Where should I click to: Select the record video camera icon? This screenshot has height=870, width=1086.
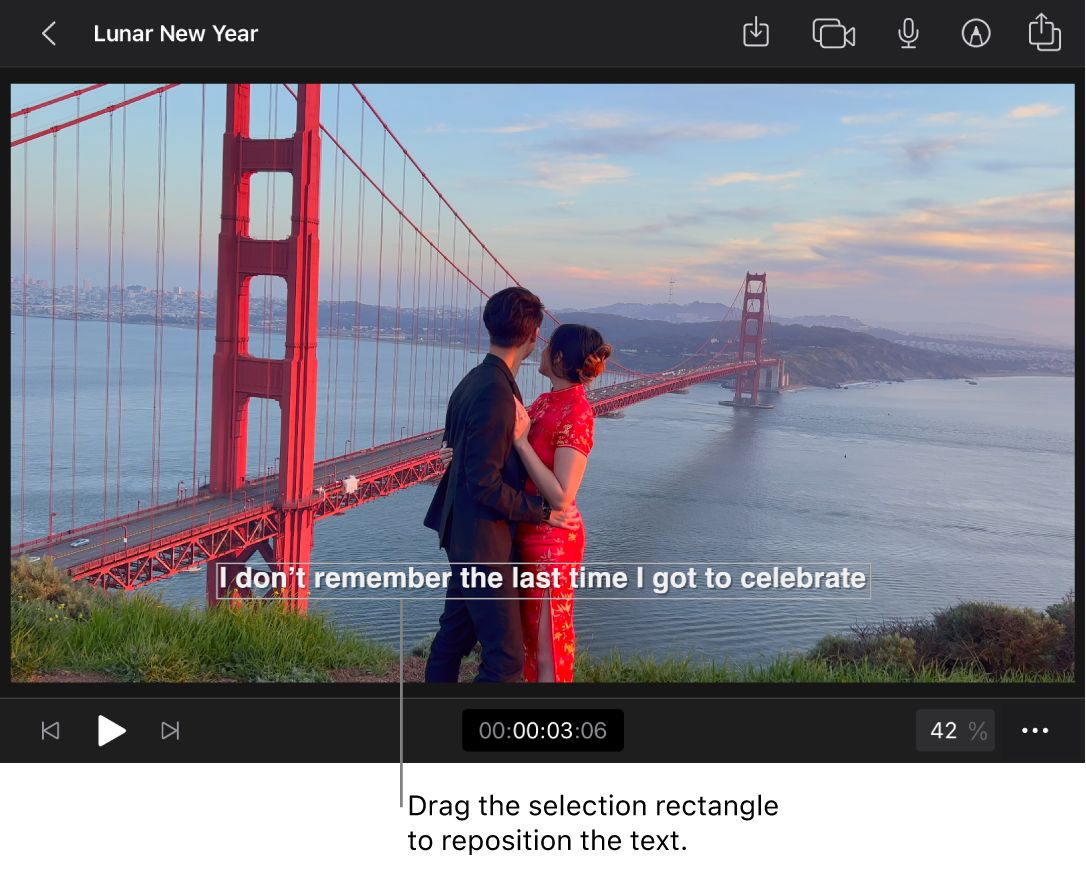click(x=833, y=33)
